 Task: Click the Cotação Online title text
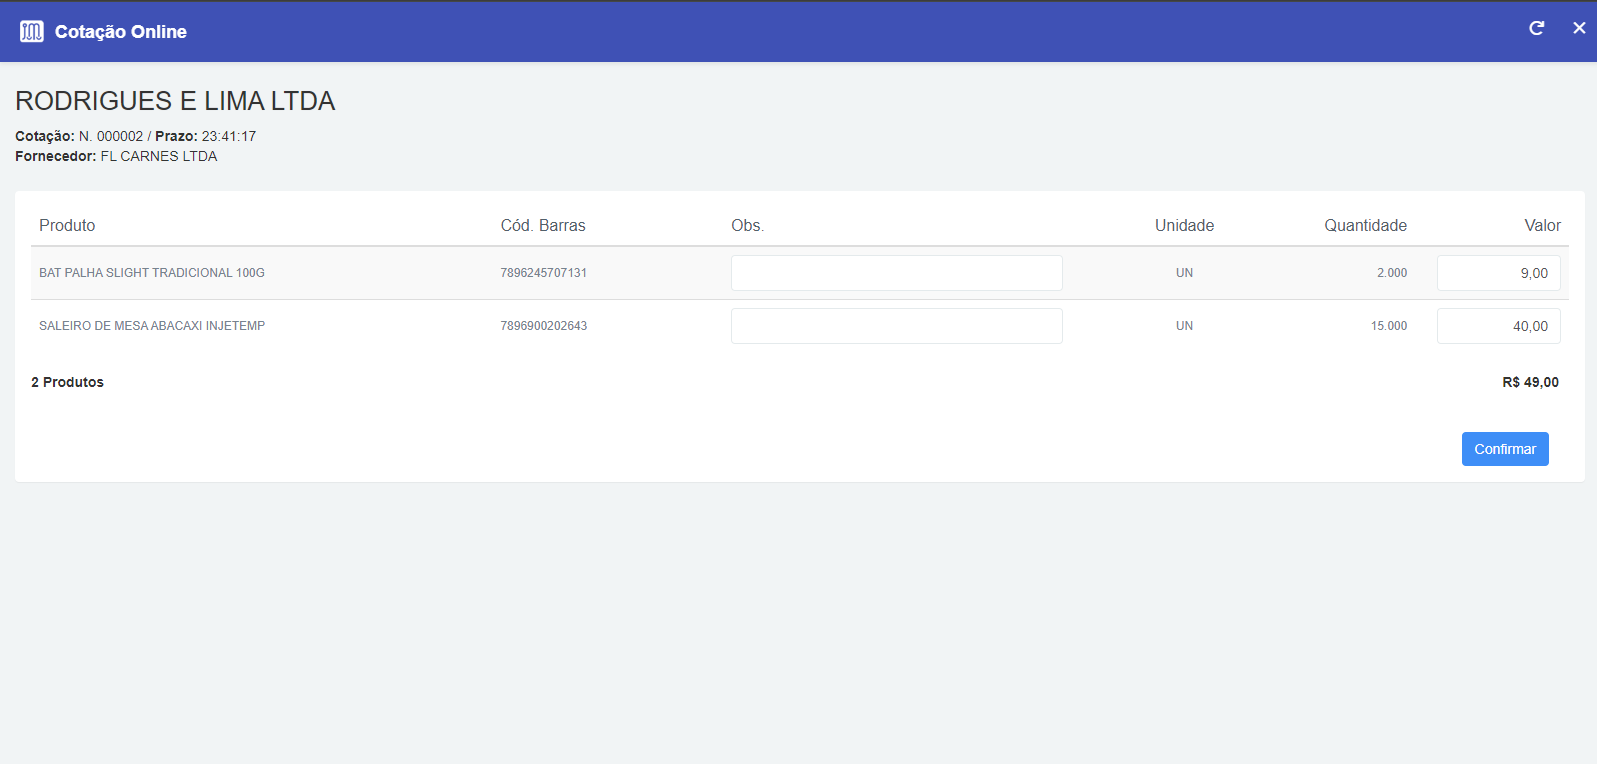pos(121,32)
